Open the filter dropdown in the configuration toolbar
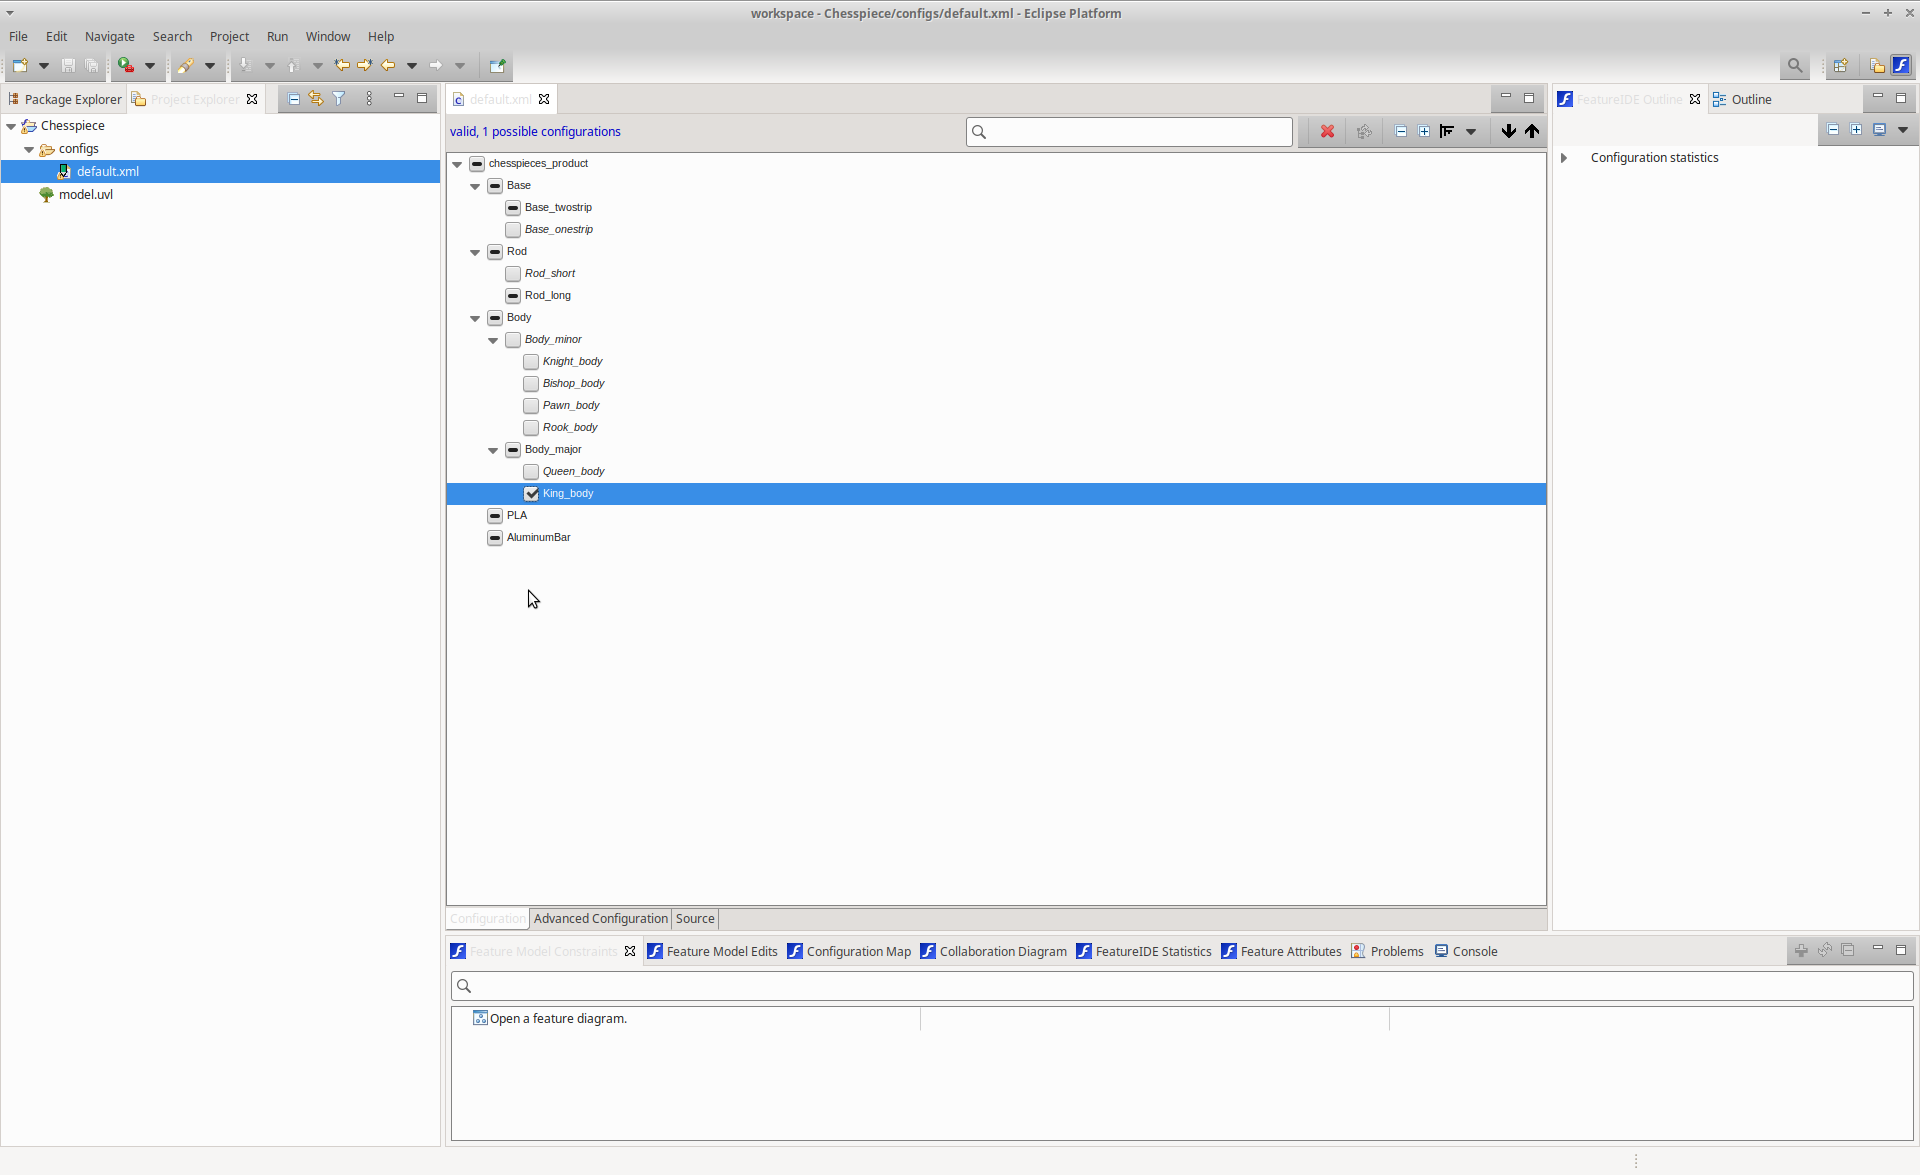The height and width of the screenshot is (1175, 1920). coord(1471,131)
